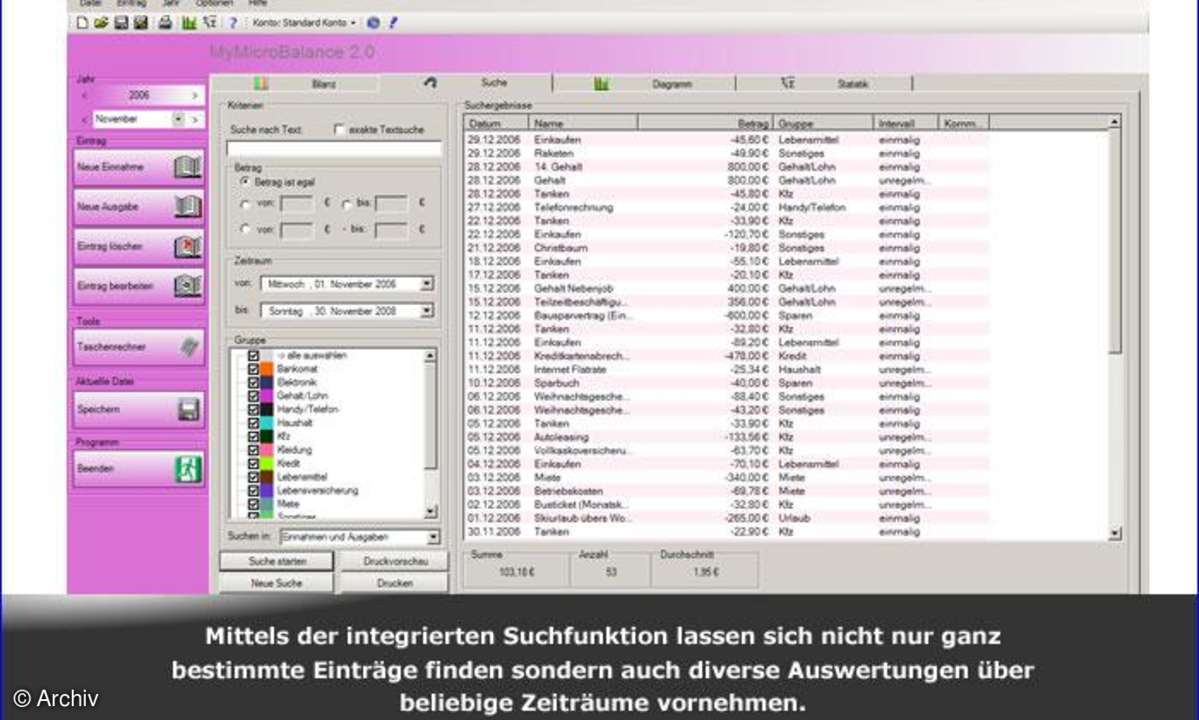Select the Internet Flatrate entry in the results
Screen dimensions: 1199x720
pos(726,370)
